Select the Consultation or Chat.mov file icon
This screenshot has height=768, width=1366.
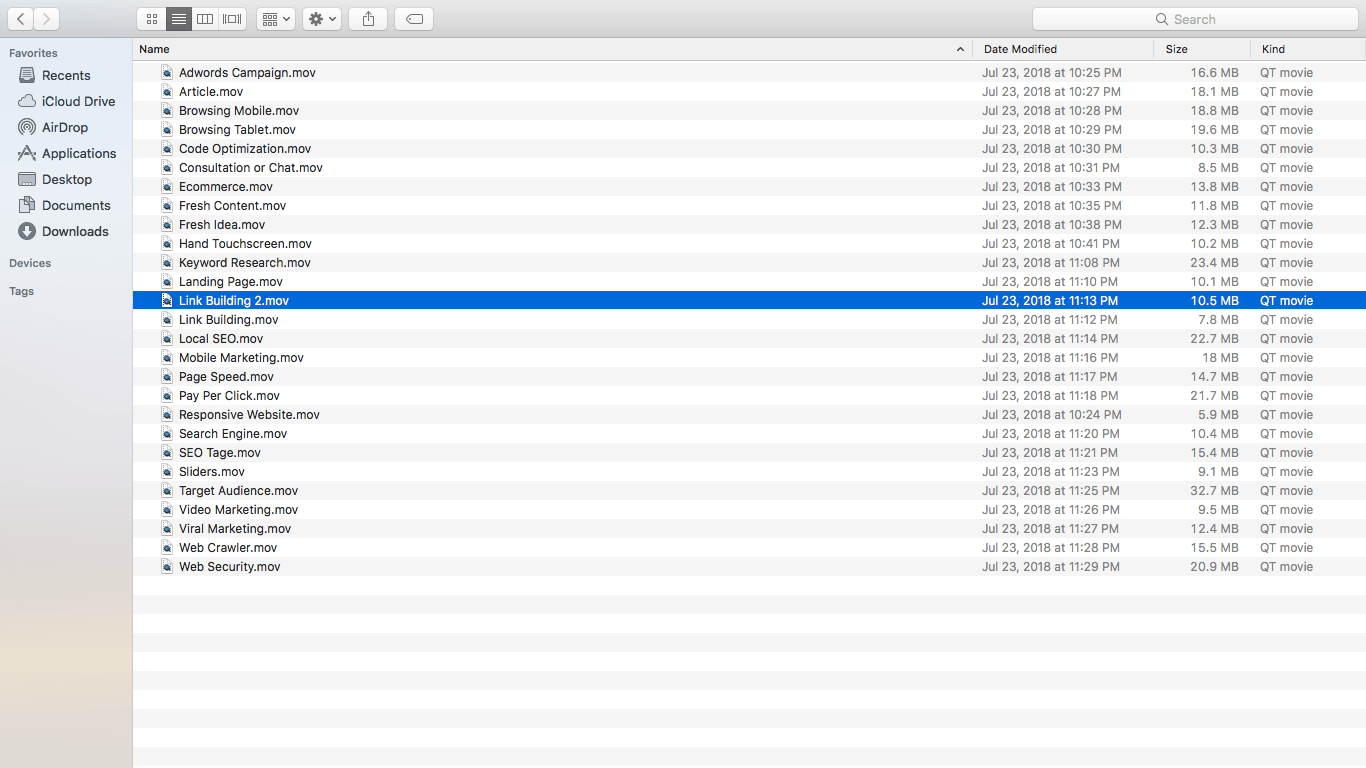[x=167, y=167]
